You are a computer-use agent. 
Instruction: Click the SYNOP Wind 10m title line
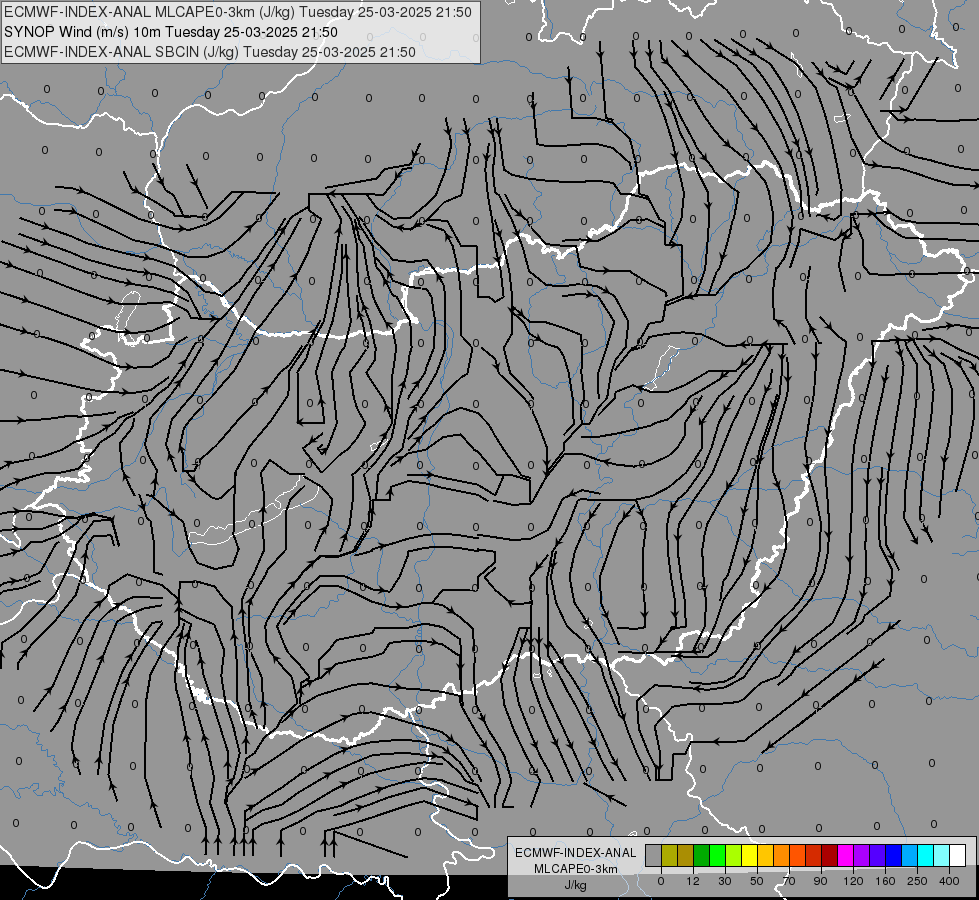pos(170,32)
